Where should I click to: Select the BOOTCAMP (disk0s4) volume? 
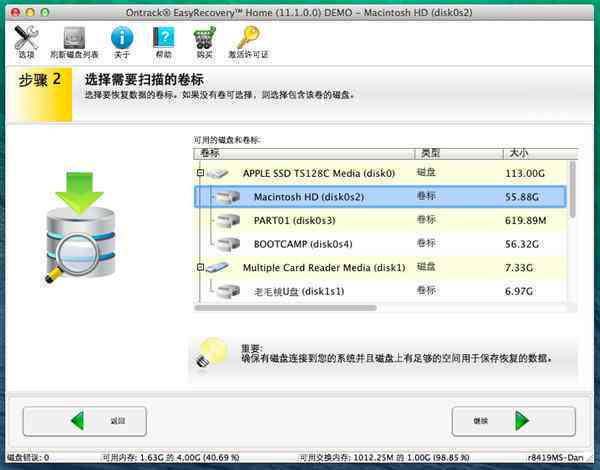[380, 244]
